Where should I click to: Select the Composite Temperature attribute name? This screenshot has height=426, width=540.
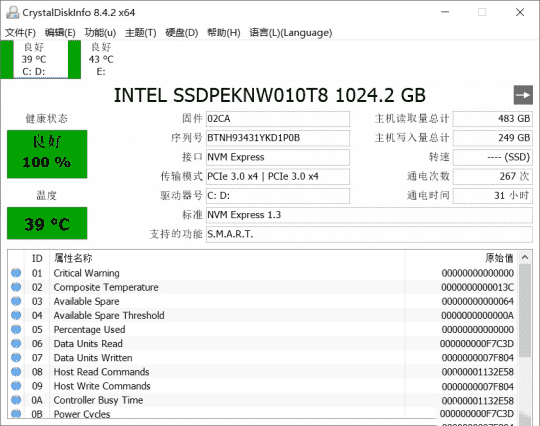pos(106,287)
